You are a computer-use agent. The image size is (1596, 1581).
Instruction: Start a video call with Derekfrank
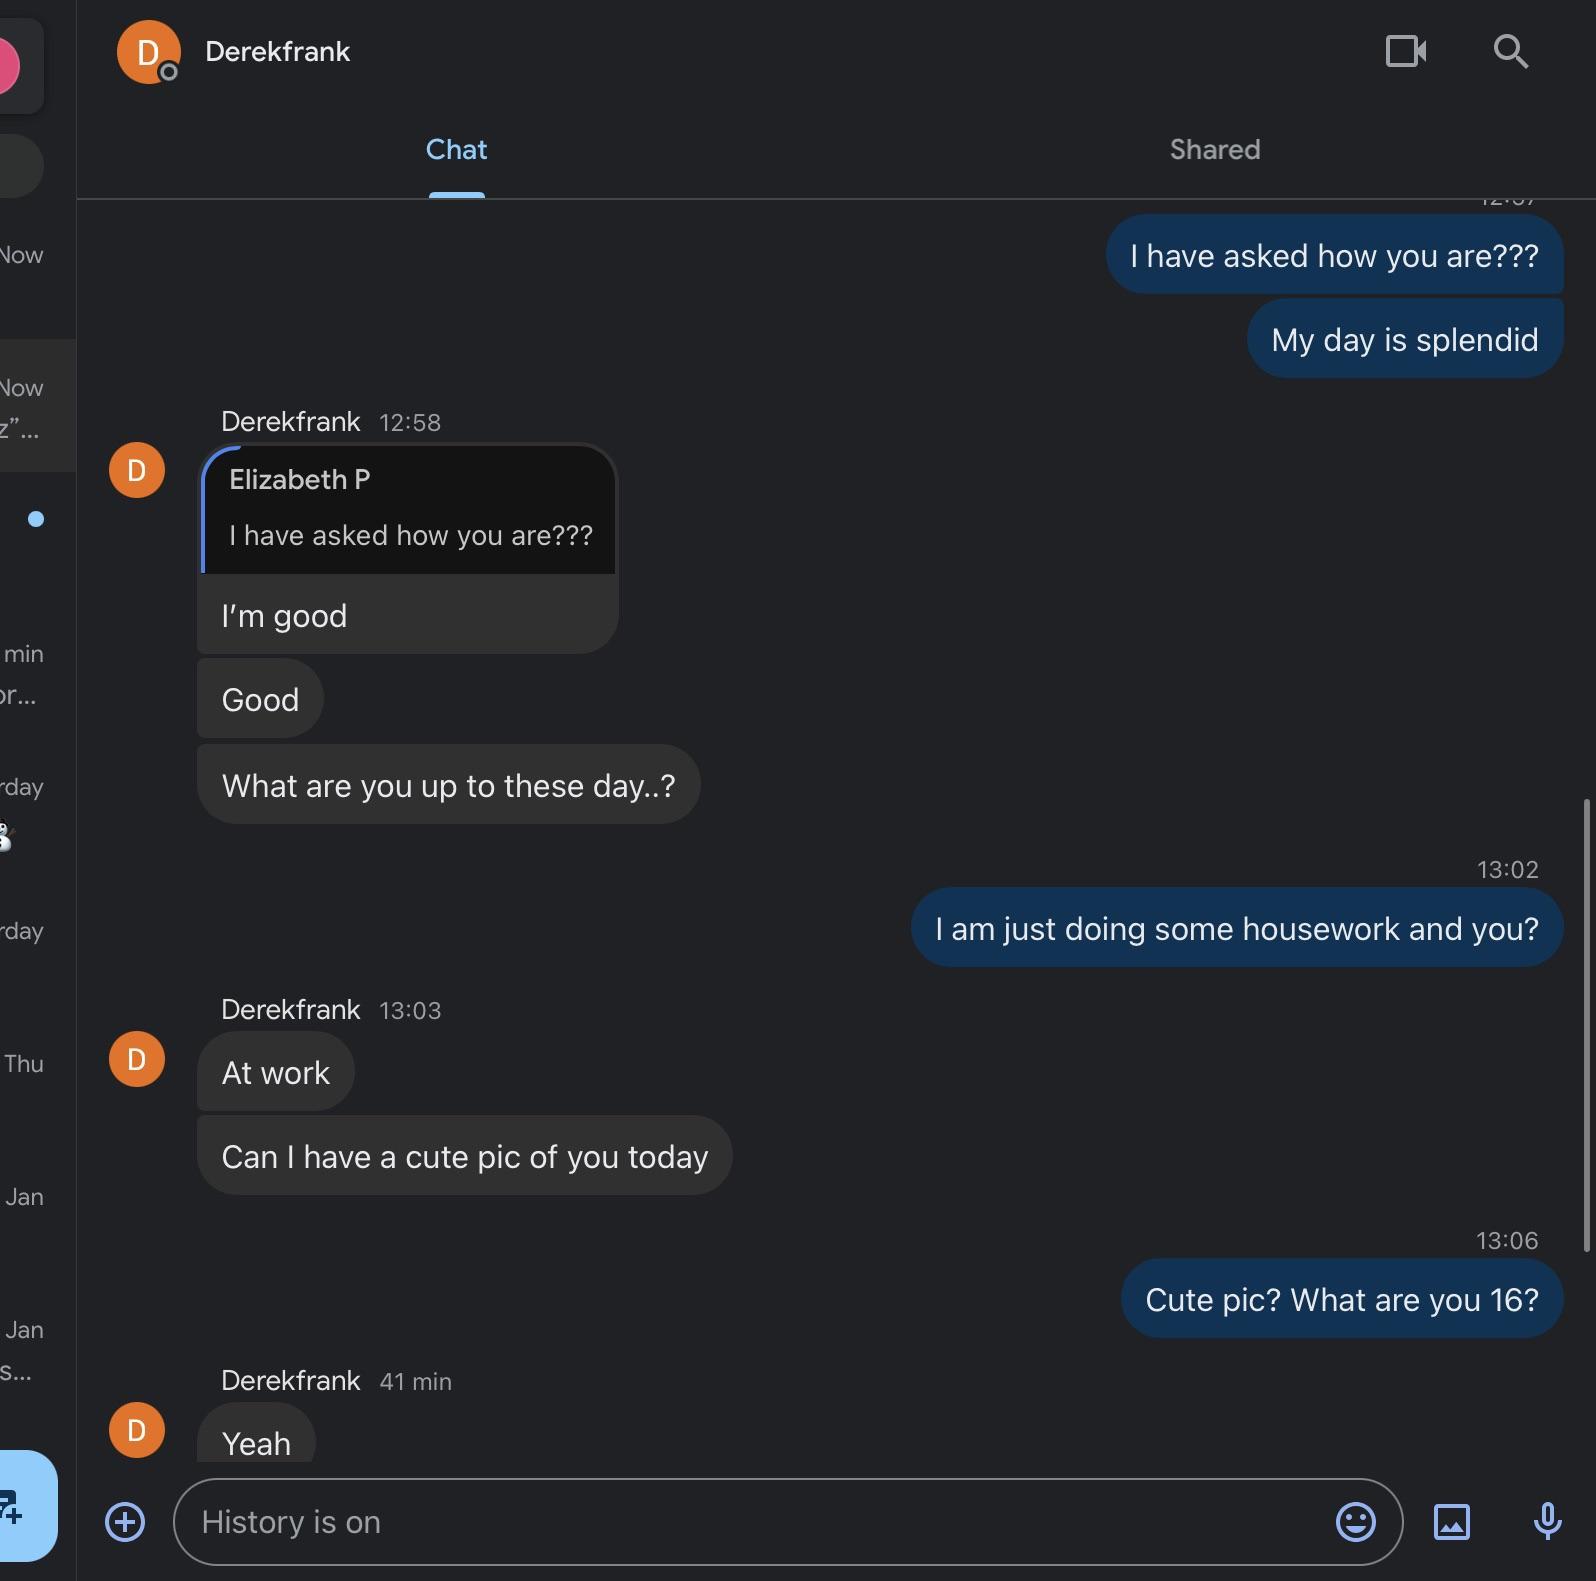1405,51
